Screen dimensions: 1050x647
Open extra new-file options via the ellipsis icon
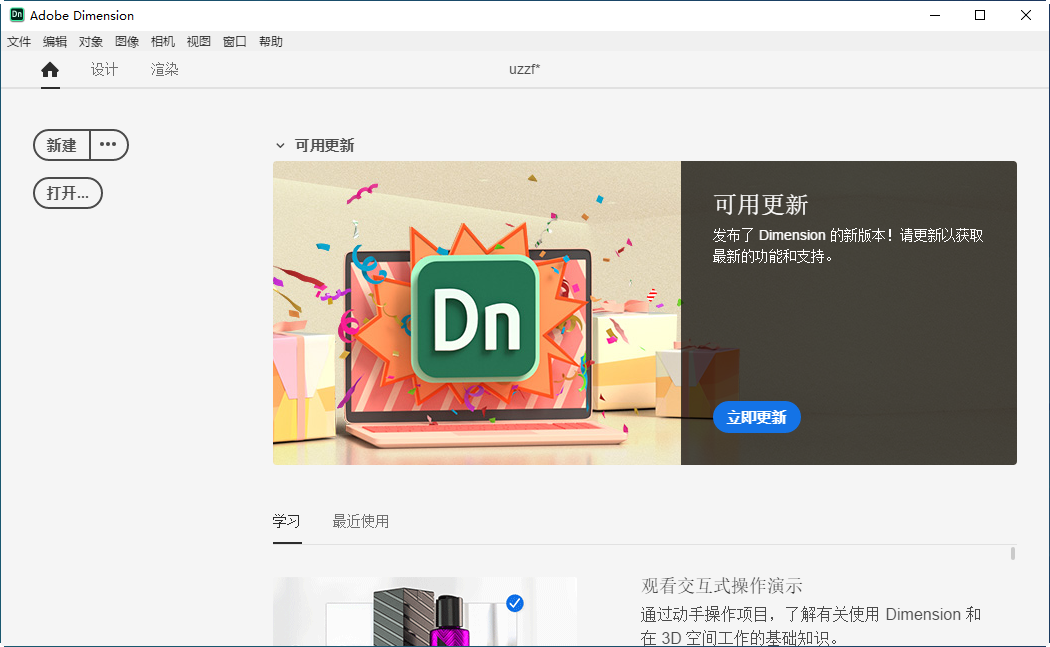point(108,144)
